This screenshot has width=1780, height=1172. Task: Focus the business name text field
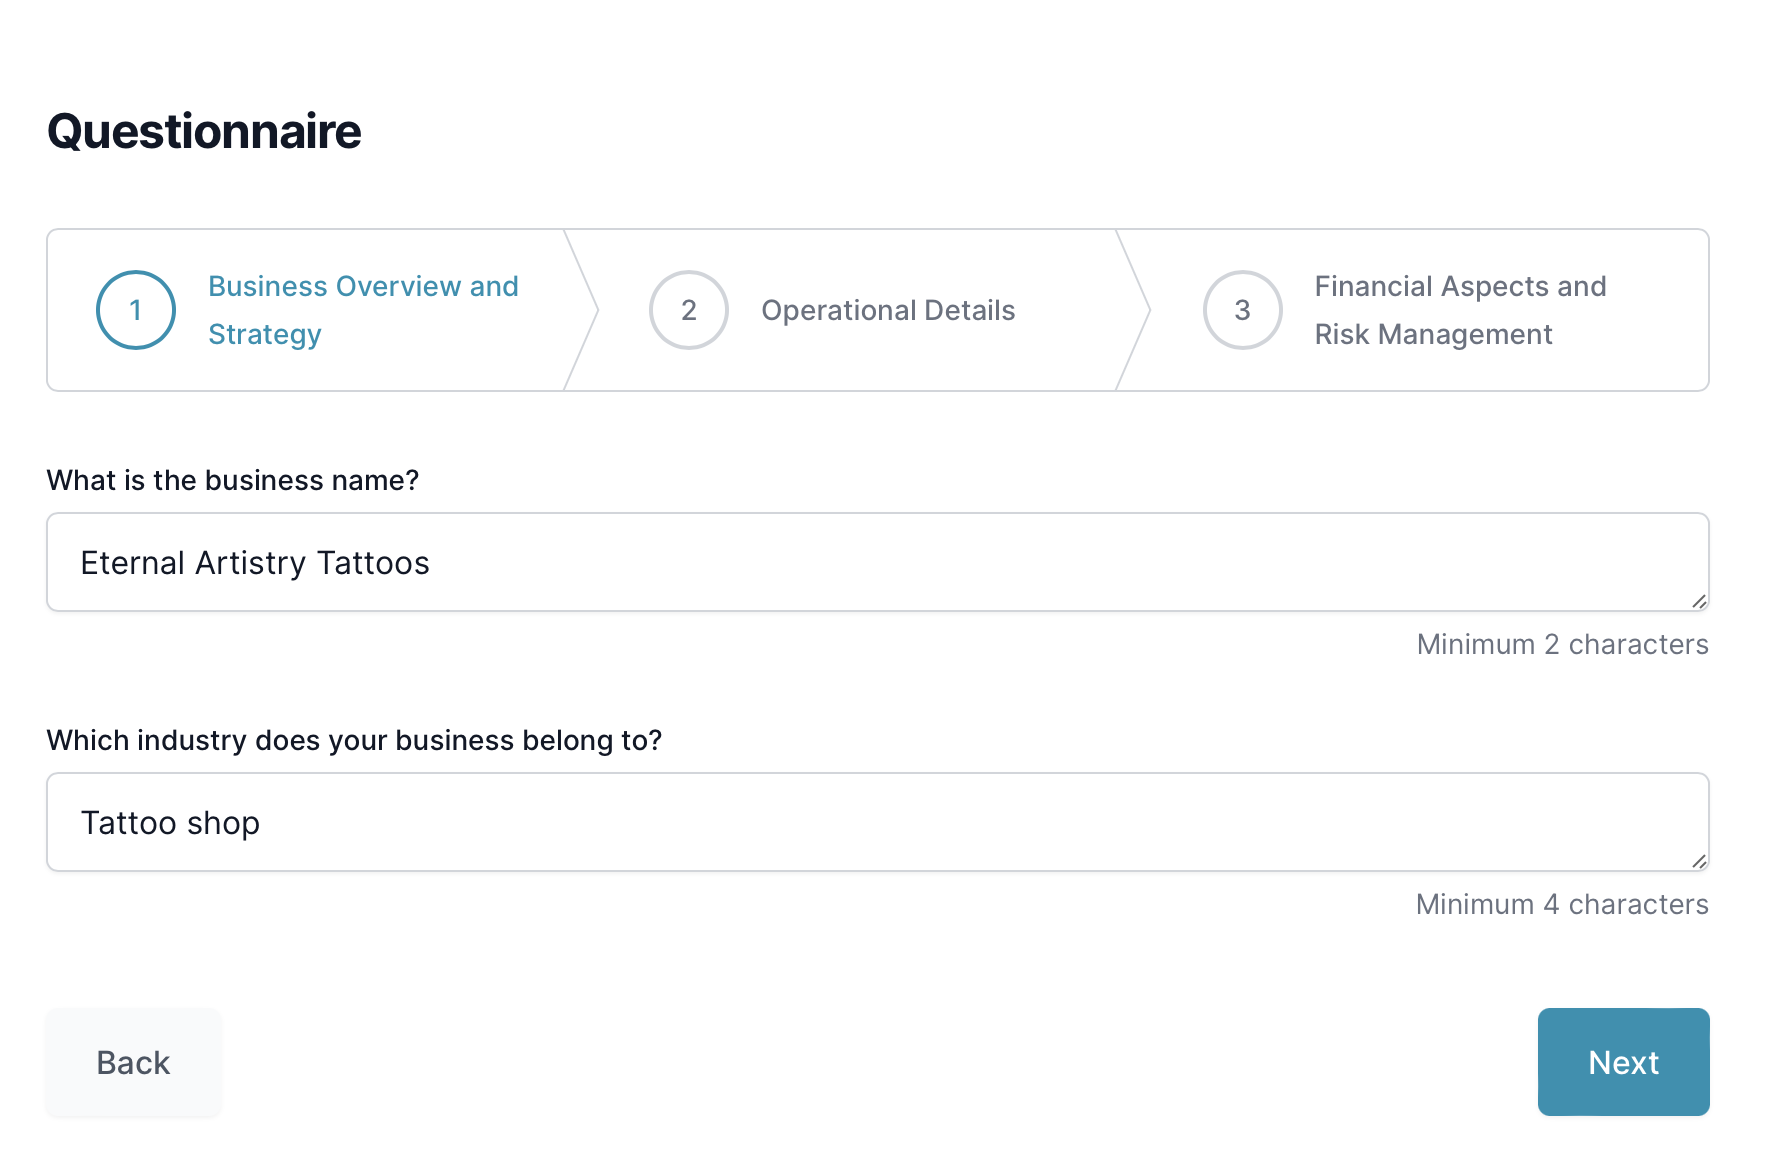pyautogui.click(x=876, y=562)
